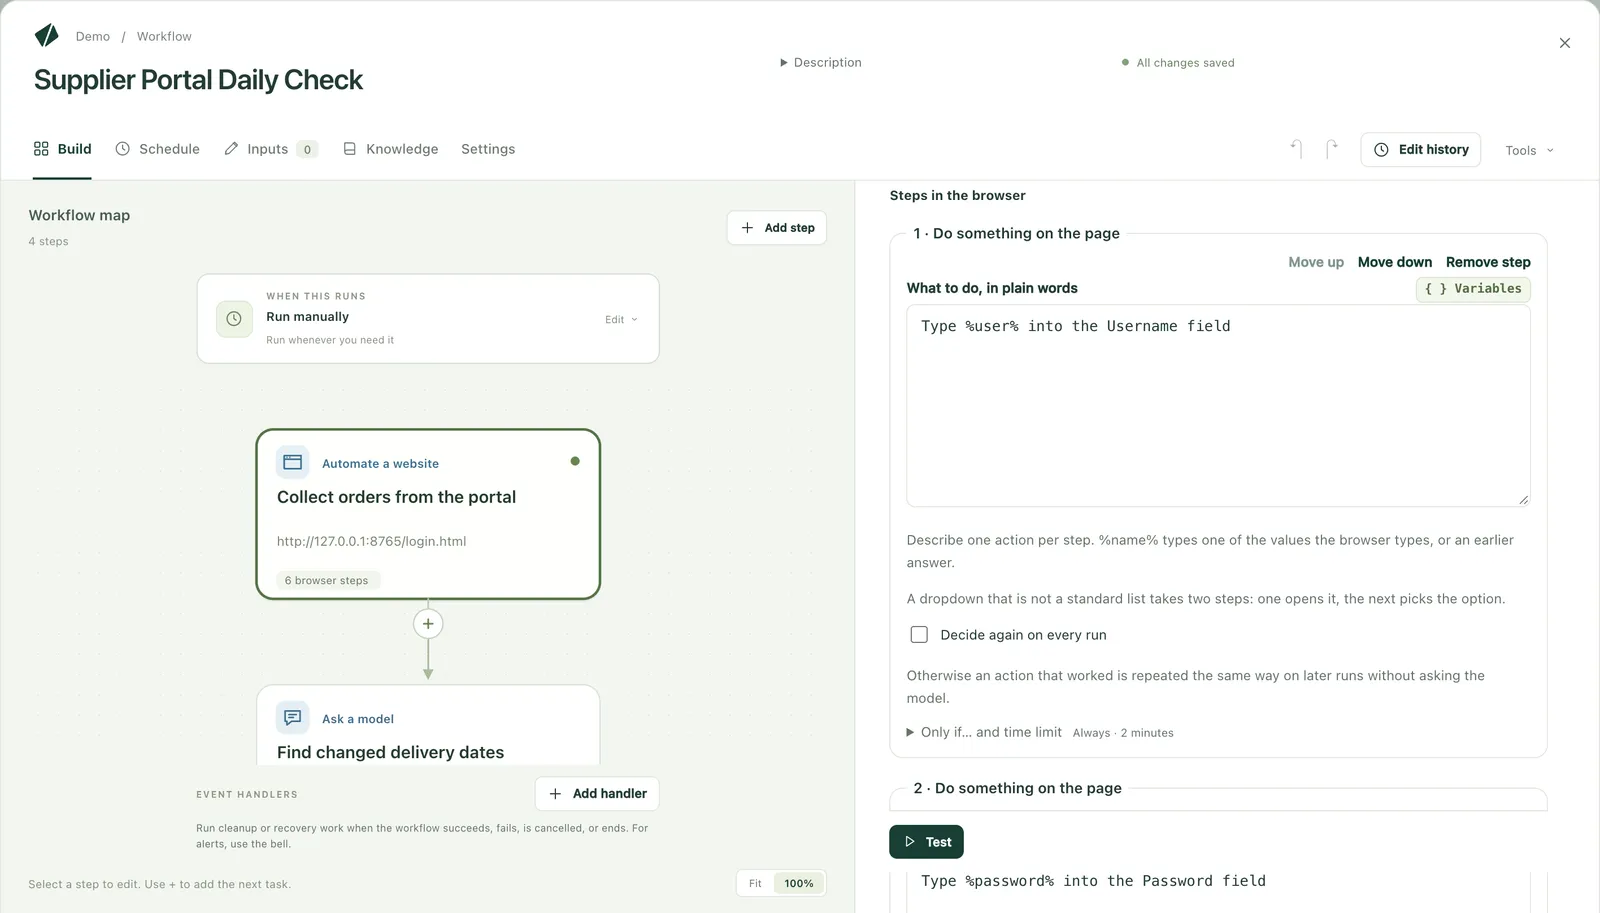Open the Edit dropdown on Run manually card
The width and height of the screenshot is (1600, 913).
tap(621, 320)
